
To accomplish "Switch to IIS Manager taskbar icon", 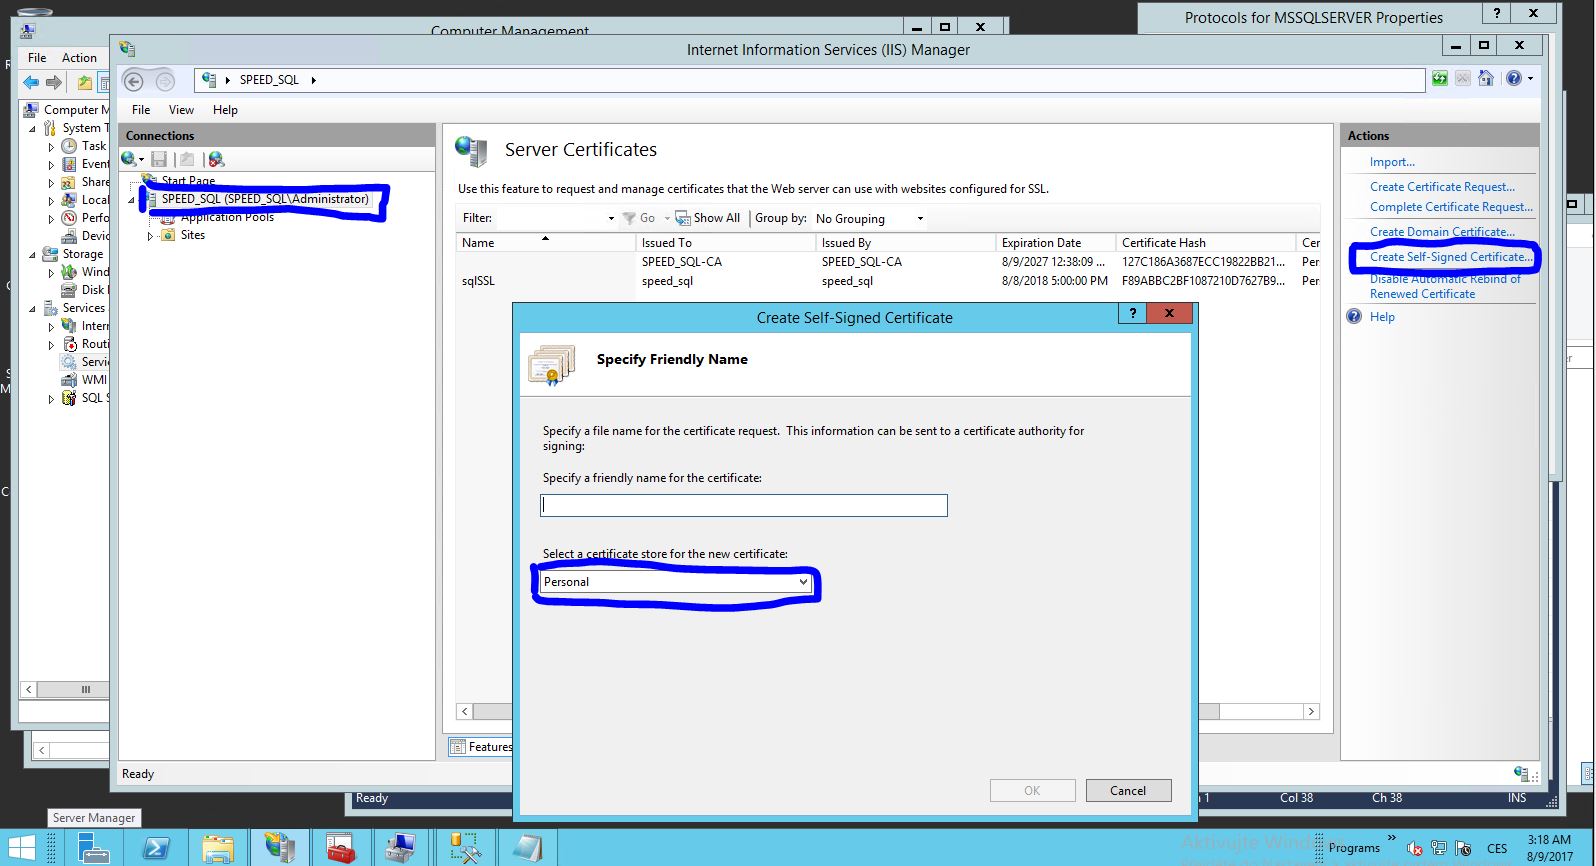I will pyautogui.click(x=279, y=847).
